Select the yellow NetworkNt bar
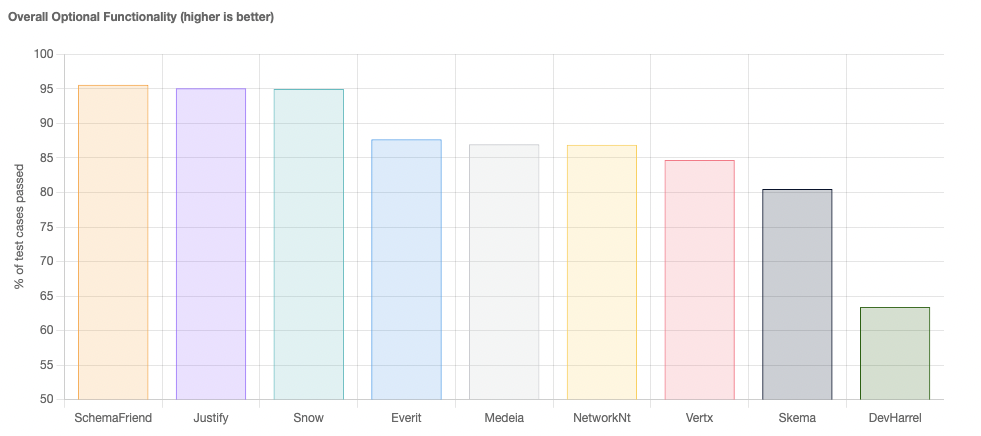Viewport: 981px width, 436px height. tap(602, 272)
